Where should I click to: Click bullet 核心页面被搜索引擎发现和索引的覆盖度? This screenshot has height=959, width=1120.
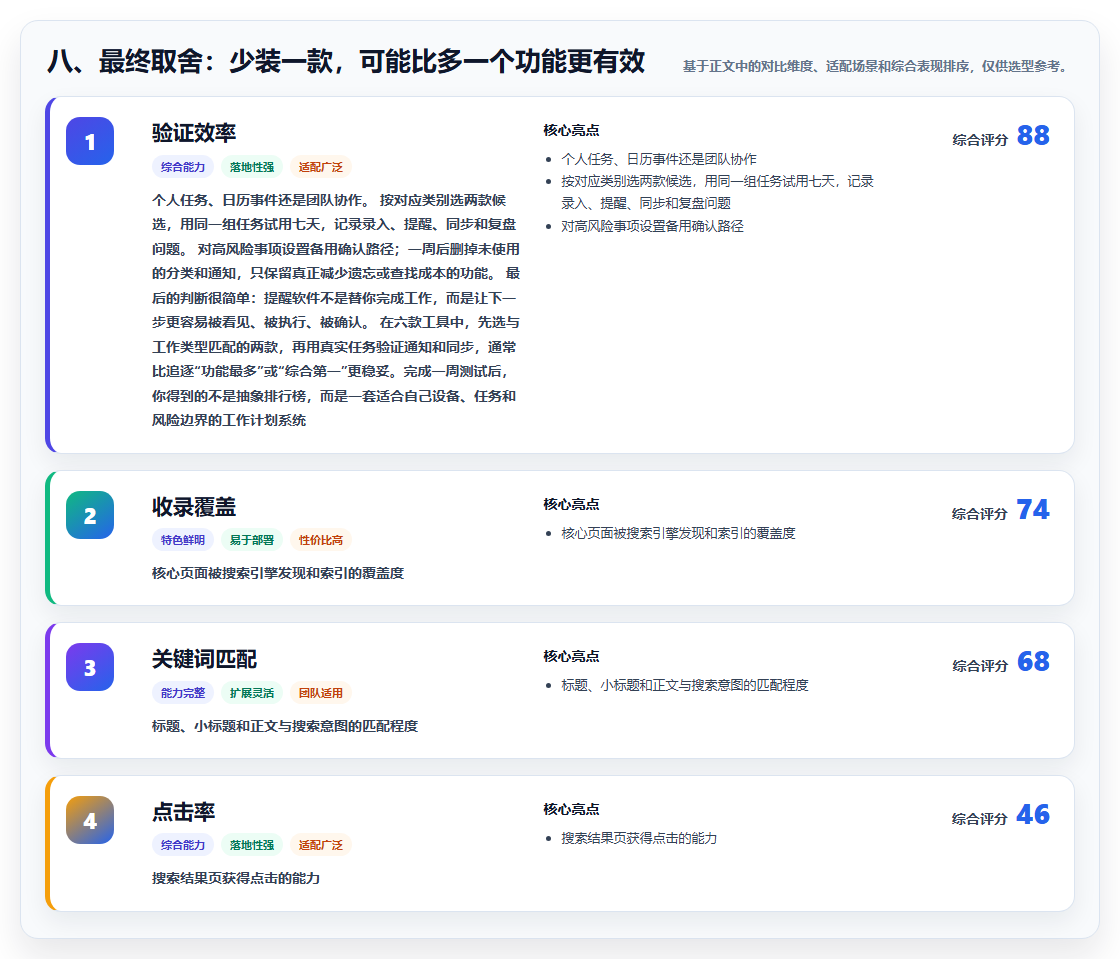(x=678, y=533)
